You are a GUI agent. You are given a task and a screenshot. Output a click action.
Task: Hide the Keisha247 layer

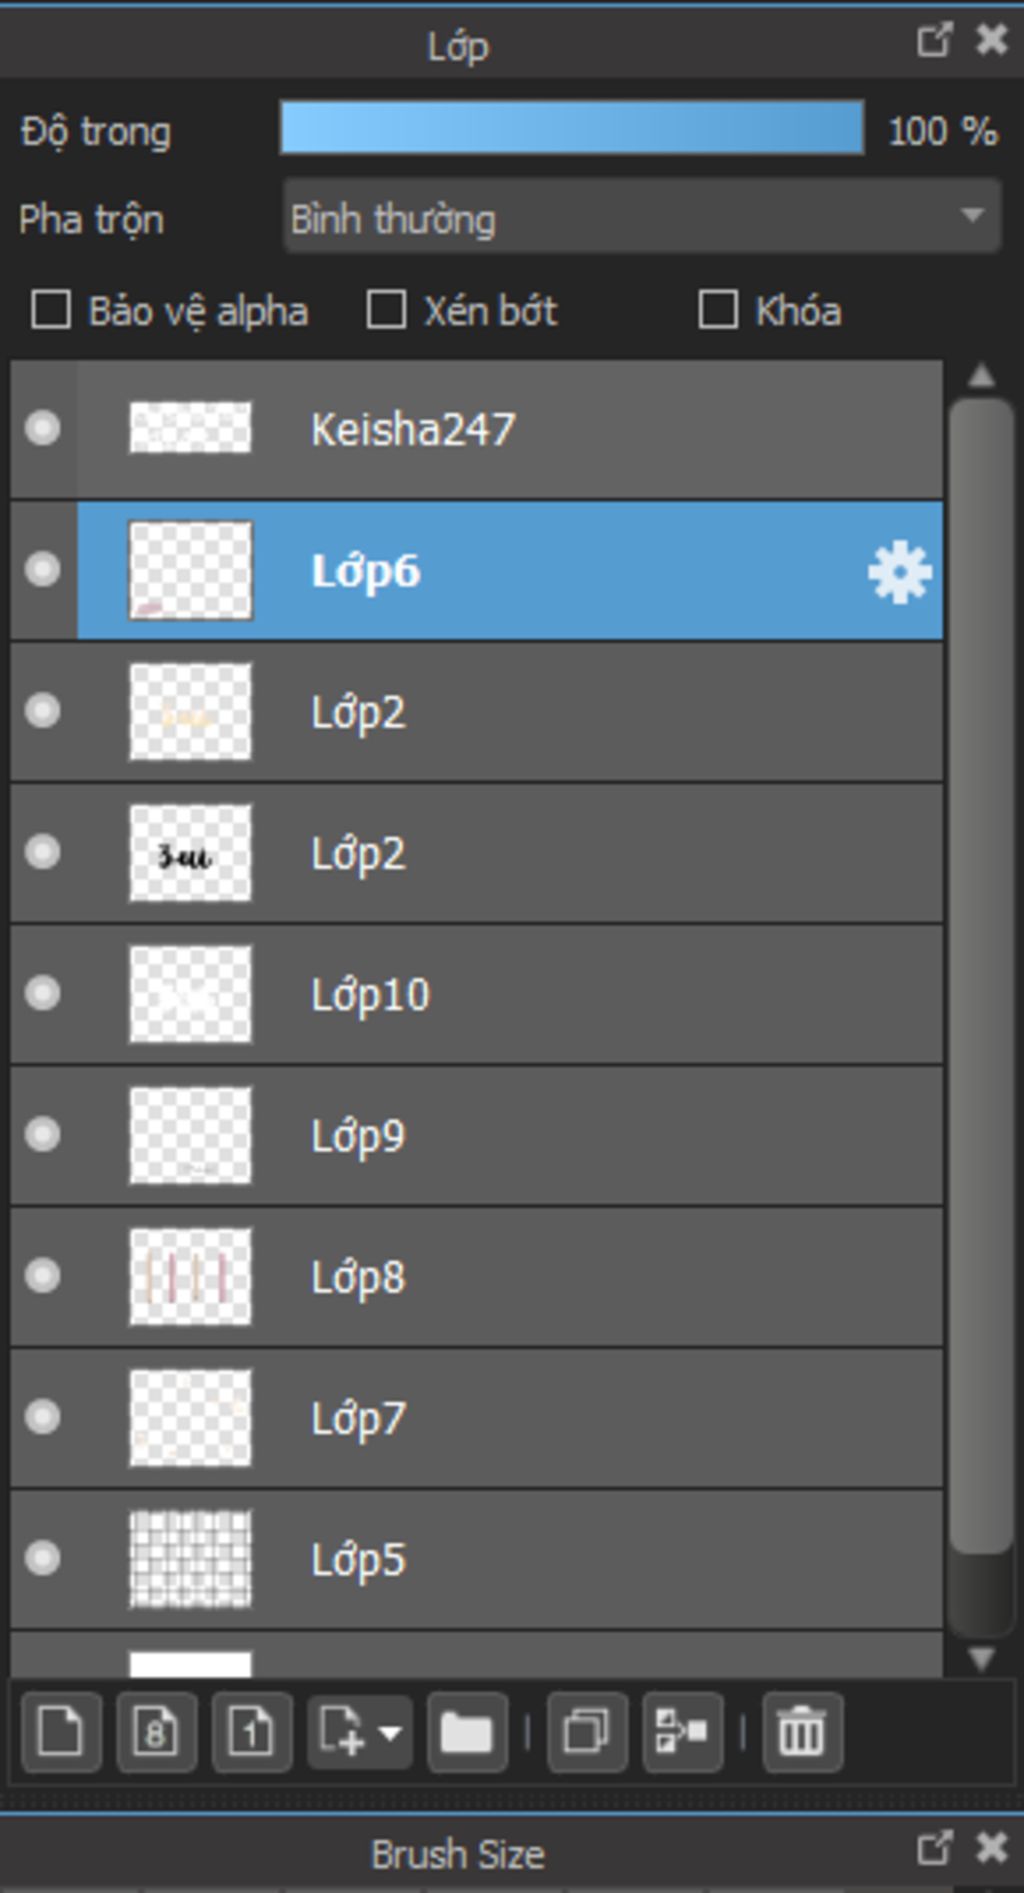(43, 429)
